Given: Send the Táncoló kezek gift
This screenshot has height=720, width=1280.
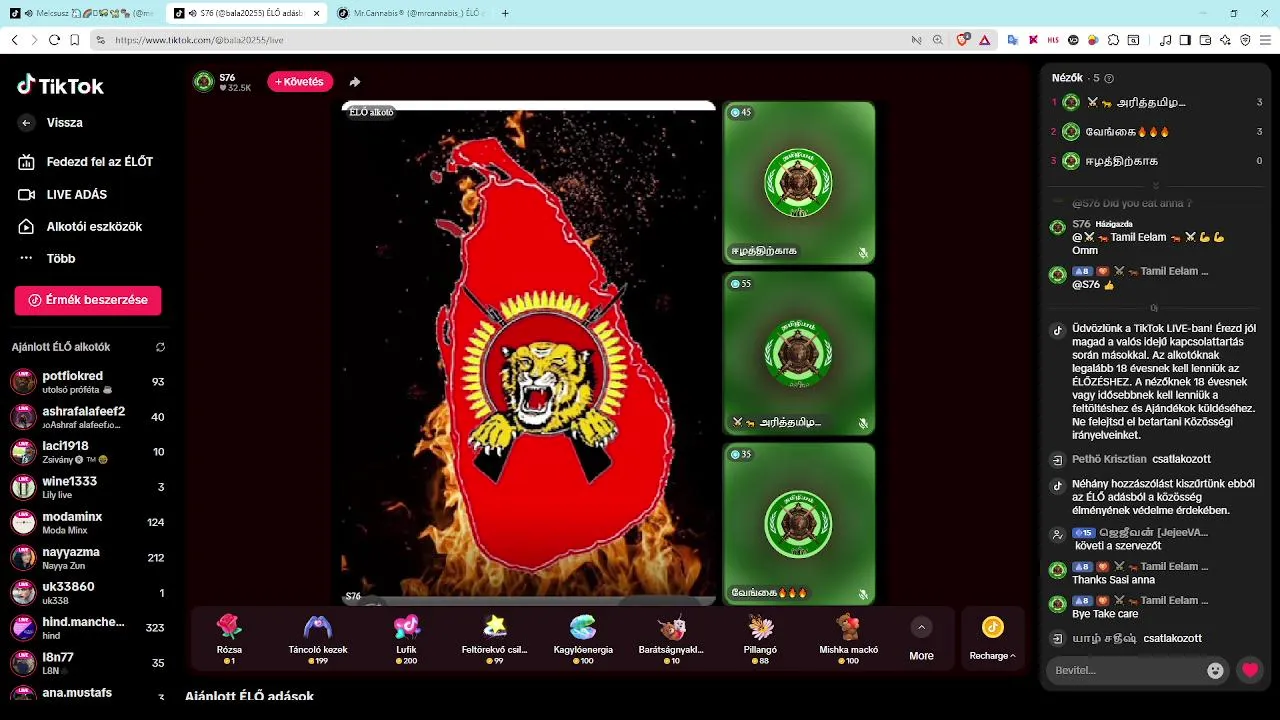Looking at the screenshot, I should tap(318, 639).
